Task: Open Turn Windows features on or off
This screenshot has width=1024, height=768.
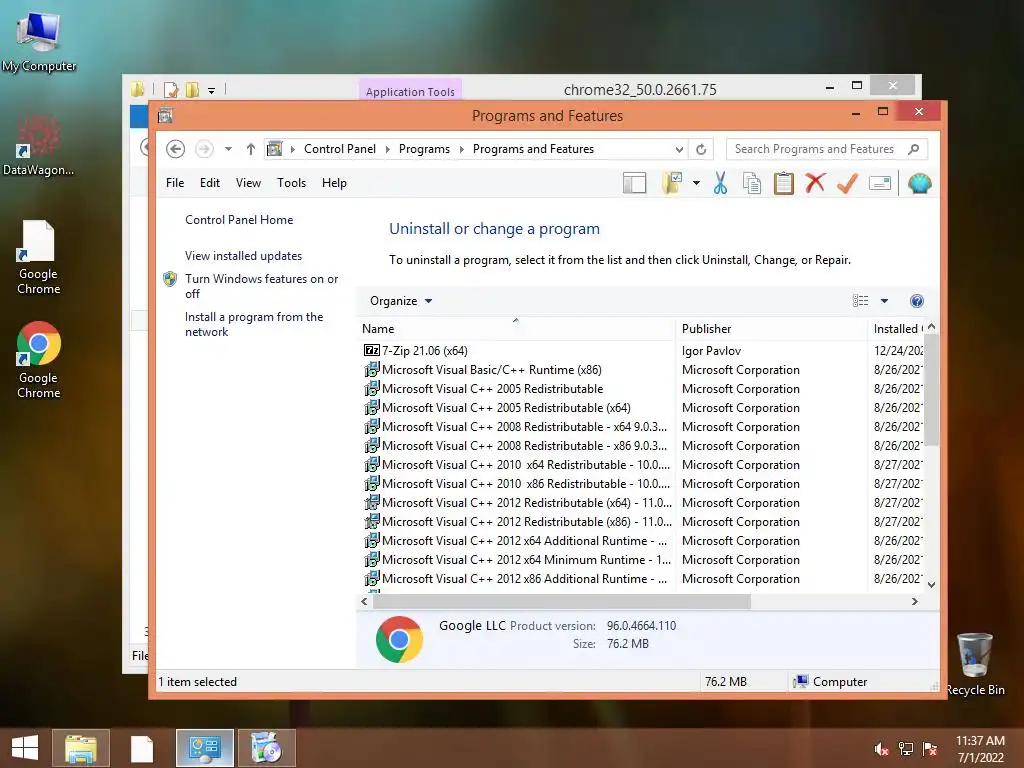Action: pos(261,286)
